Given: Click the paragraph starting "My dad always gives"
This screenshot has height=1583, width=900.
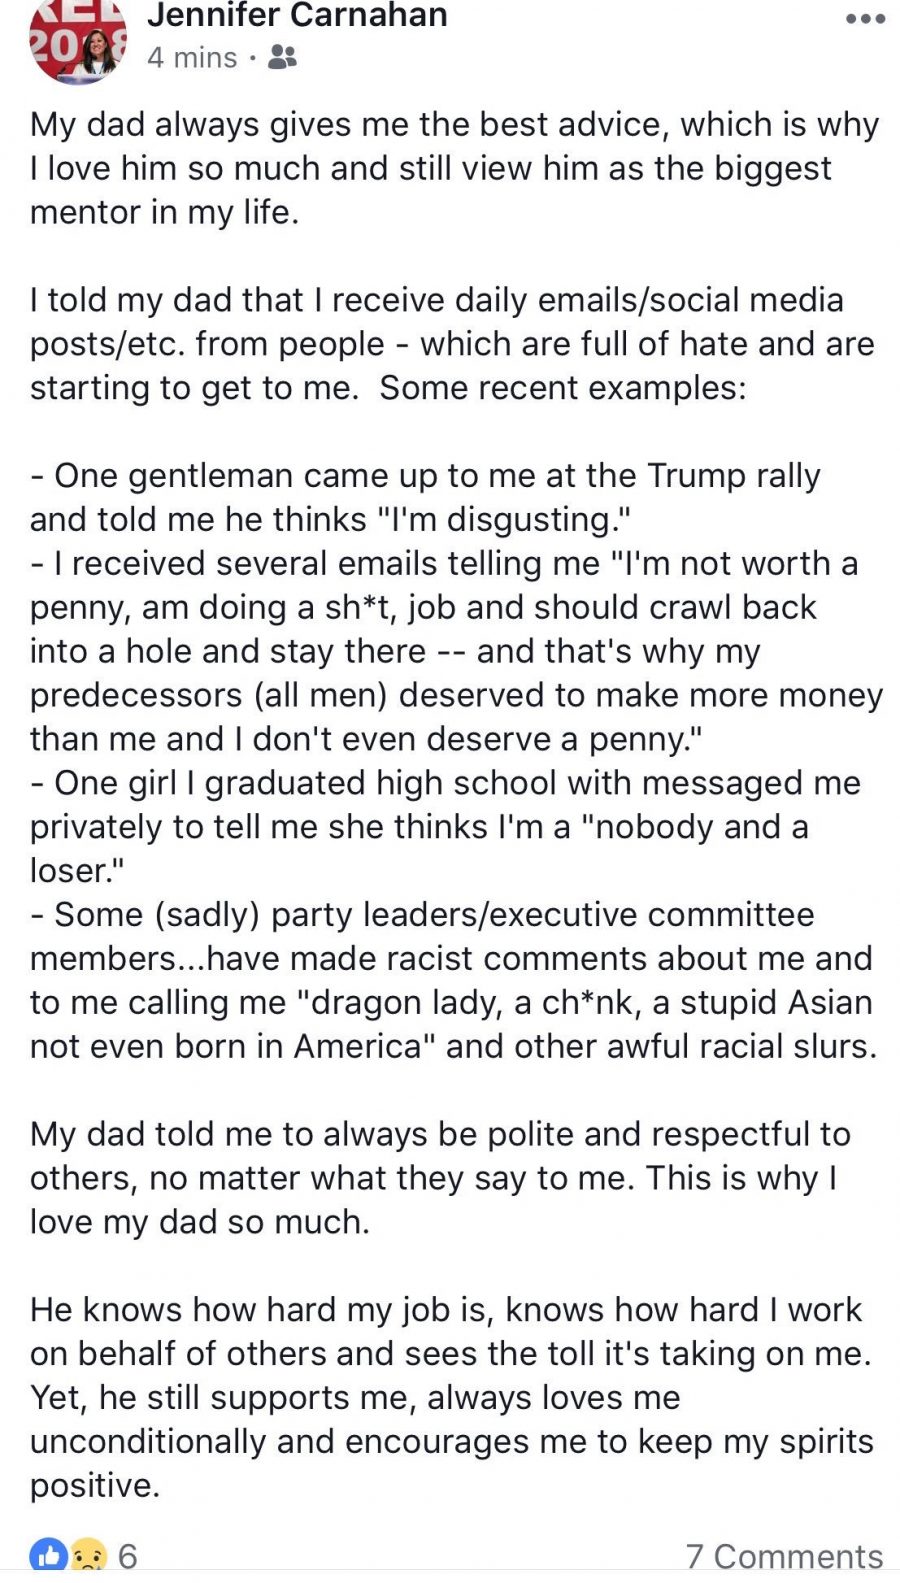Looking at the screenshot, I should pos(455,168).
